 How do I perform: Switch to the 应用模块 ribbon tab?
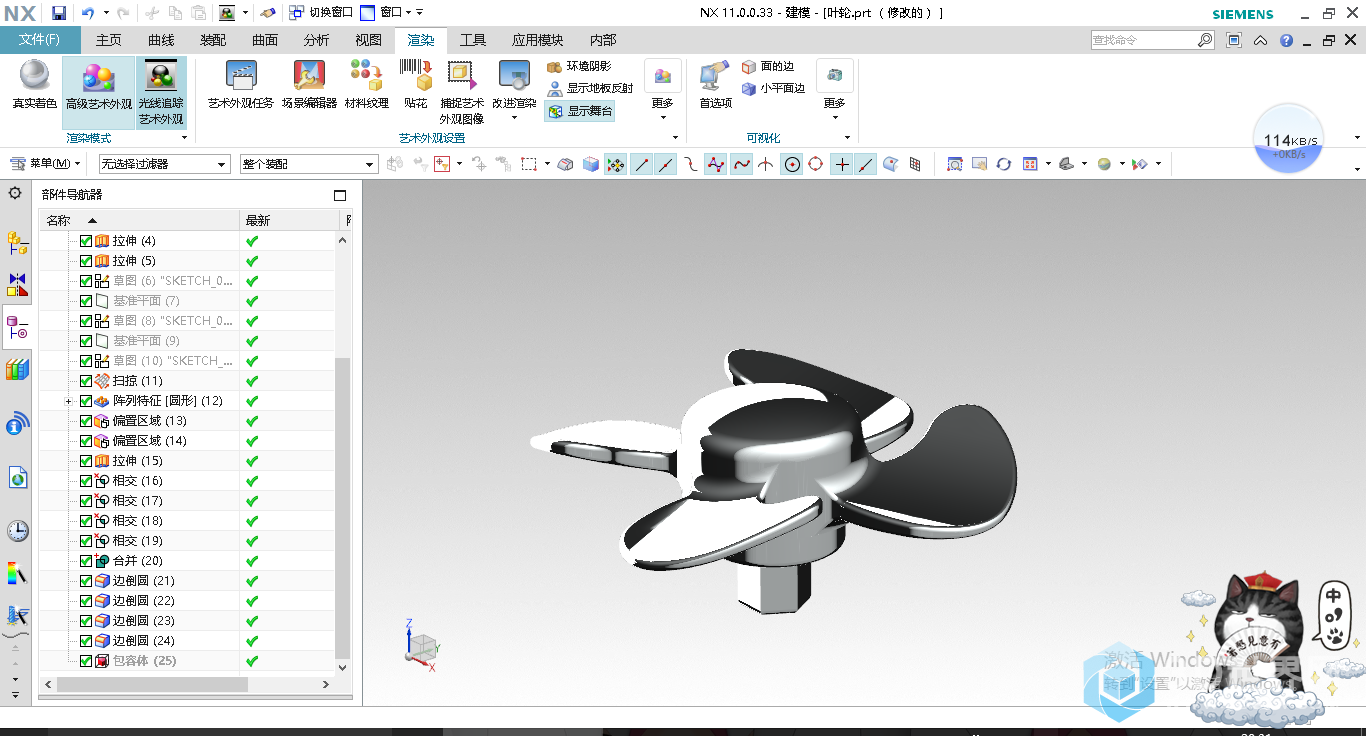(x=538, y=40)
